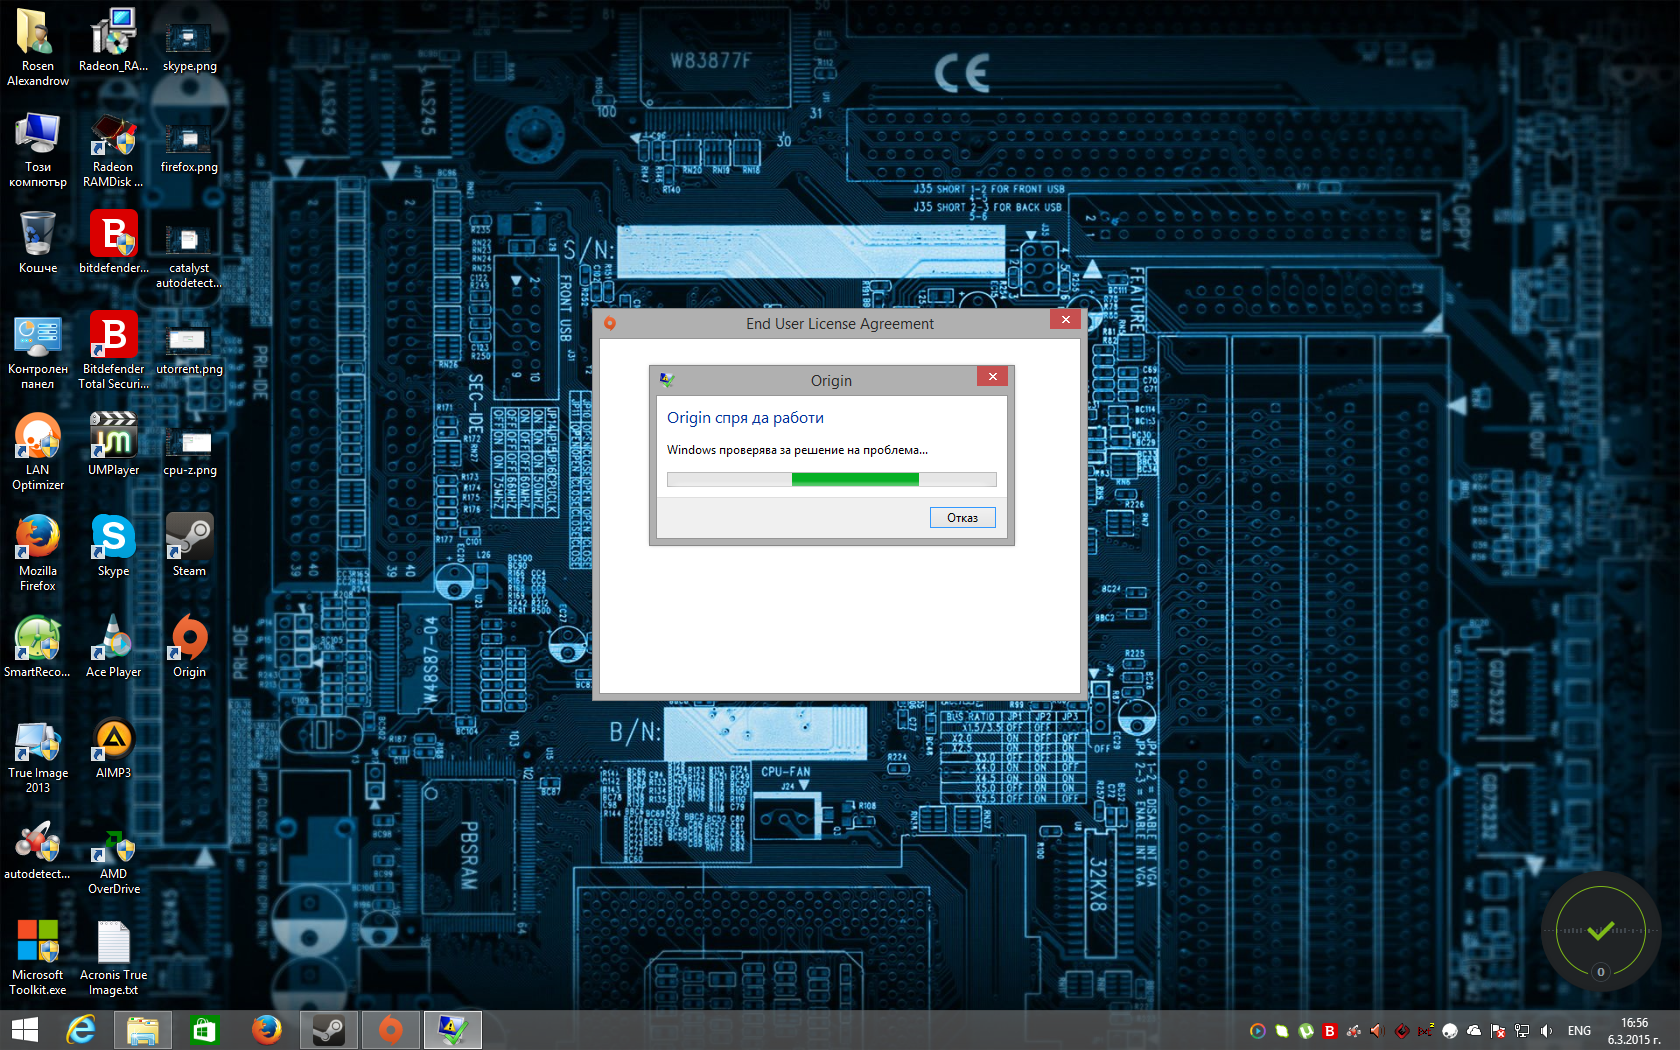Launch the Origin desktop shortcut

coord(189,646)
